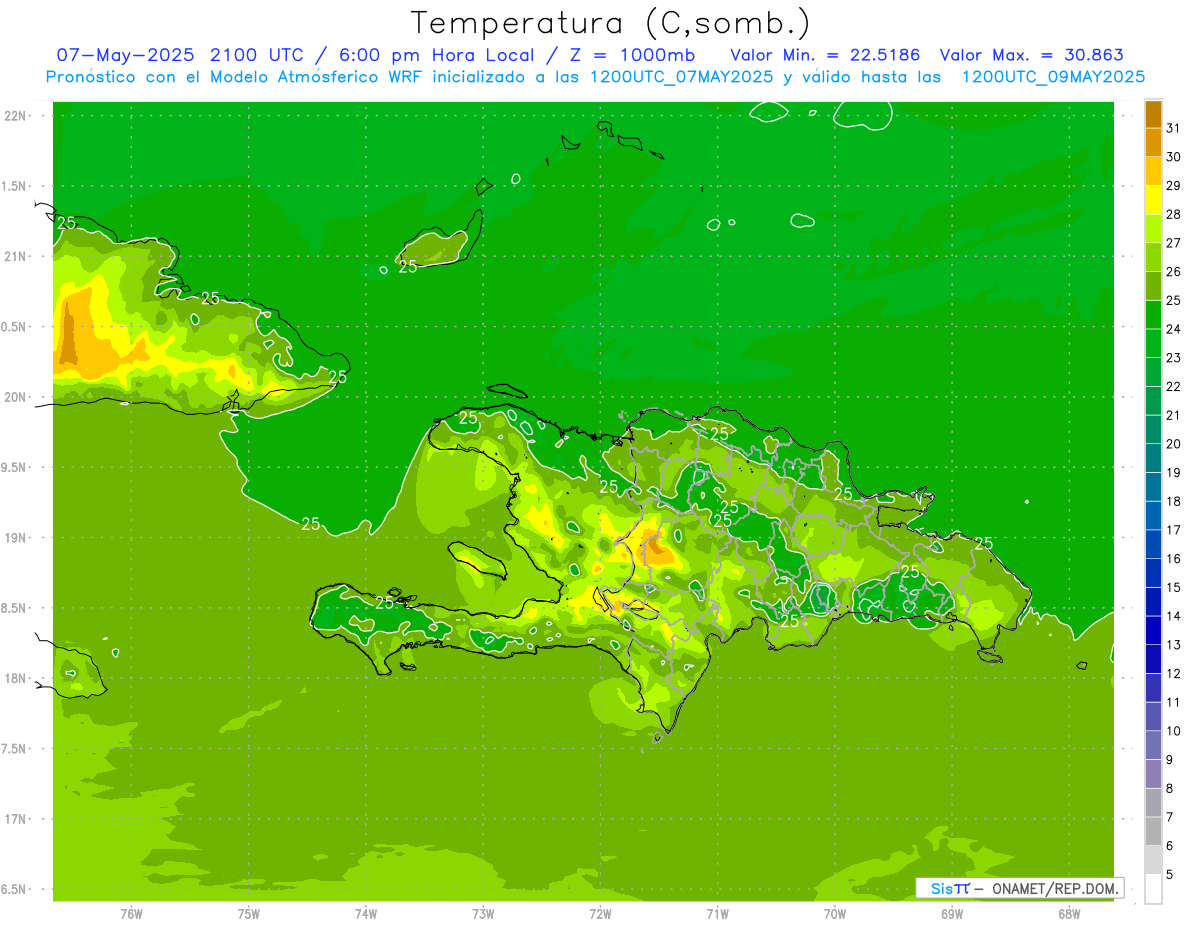
Task: Click the end validity time '1200UTC_09MAY2025'
Action: 1053,77
